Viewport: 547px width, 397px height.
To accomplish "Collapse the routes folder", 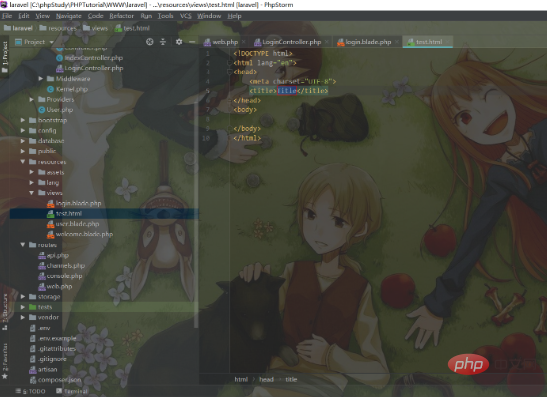I will [23, 245].
